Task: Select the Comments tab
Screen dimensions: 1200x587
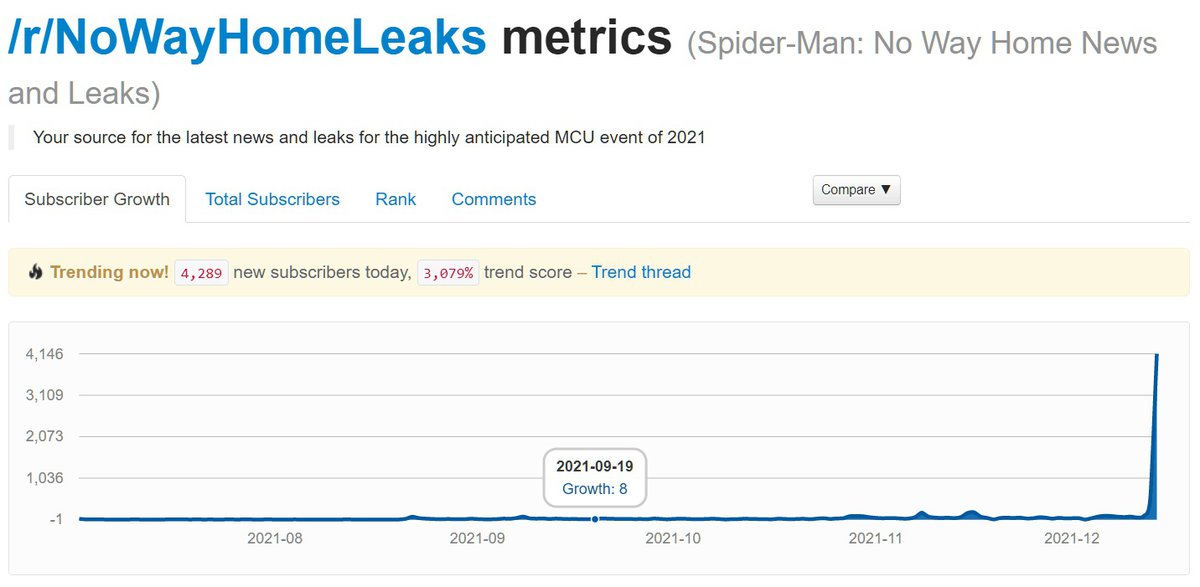Action: click(493, 199)
